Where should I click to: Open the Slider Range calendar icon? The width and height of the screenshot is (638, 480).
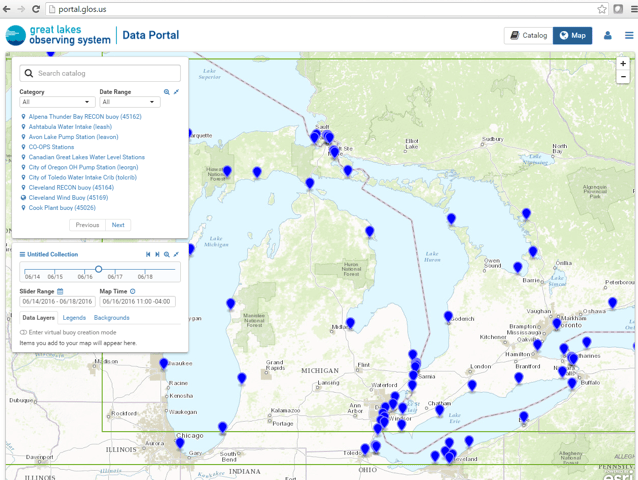60,291
